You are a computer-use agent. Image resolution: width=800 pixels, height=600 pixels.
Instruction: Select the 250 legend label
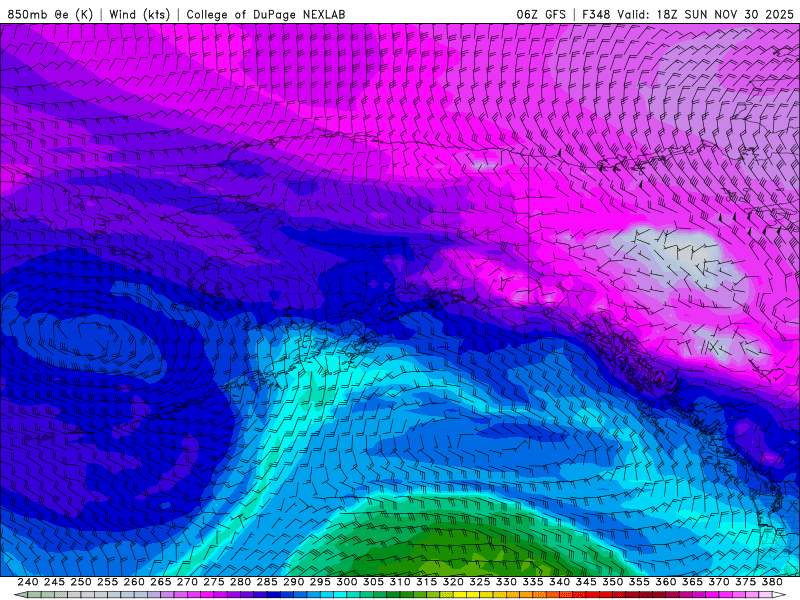81,582
